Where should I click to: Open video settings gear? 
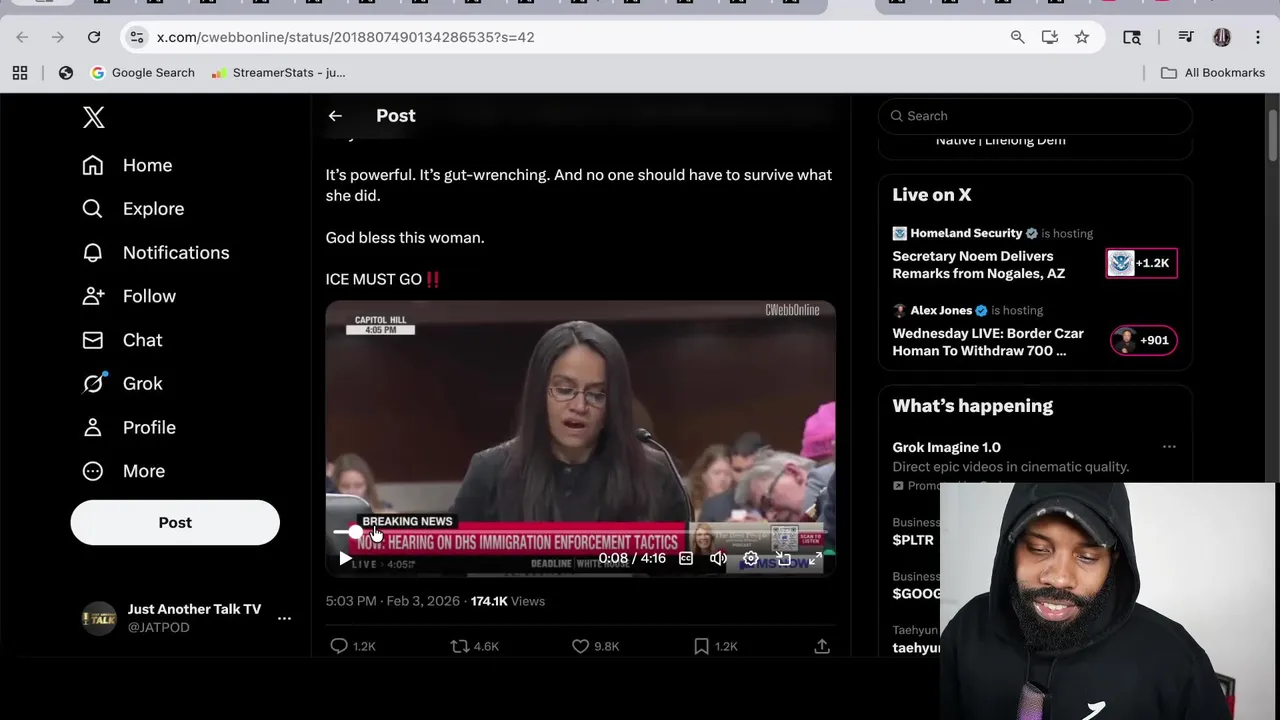coord(751,559)
